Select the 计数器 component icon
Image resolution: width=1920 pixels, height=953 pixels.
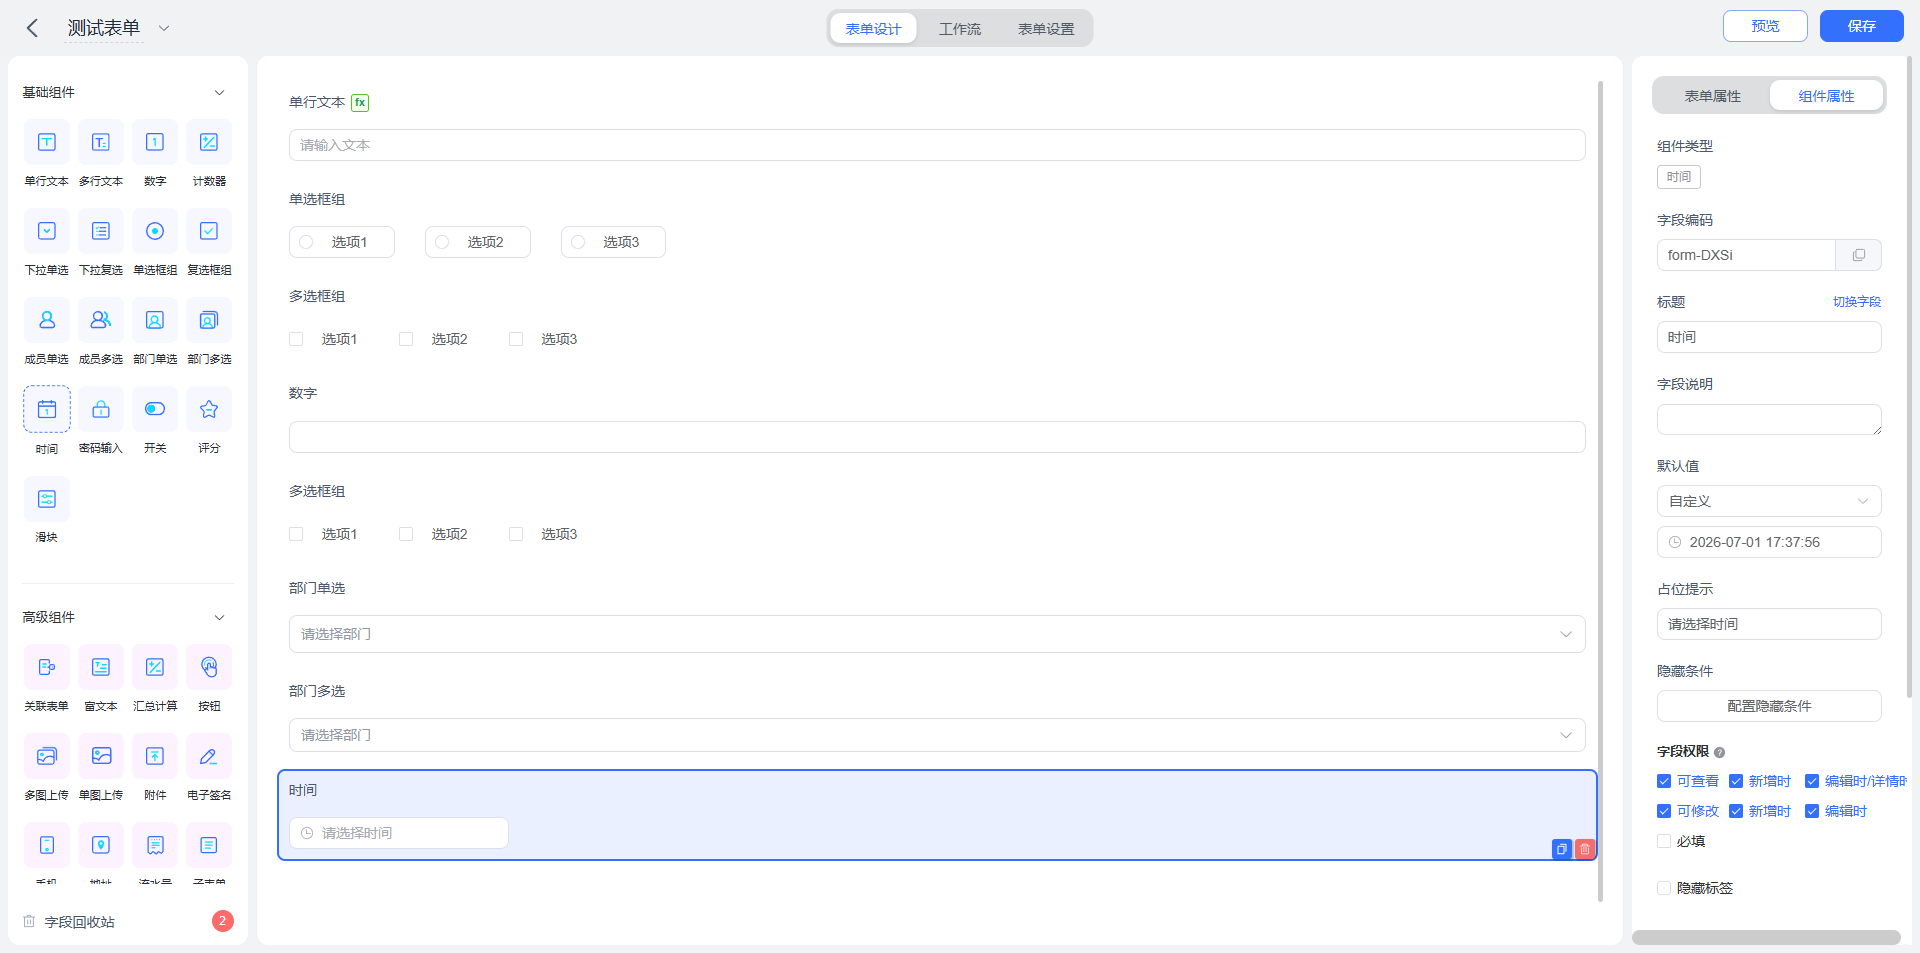coord(208,142)
